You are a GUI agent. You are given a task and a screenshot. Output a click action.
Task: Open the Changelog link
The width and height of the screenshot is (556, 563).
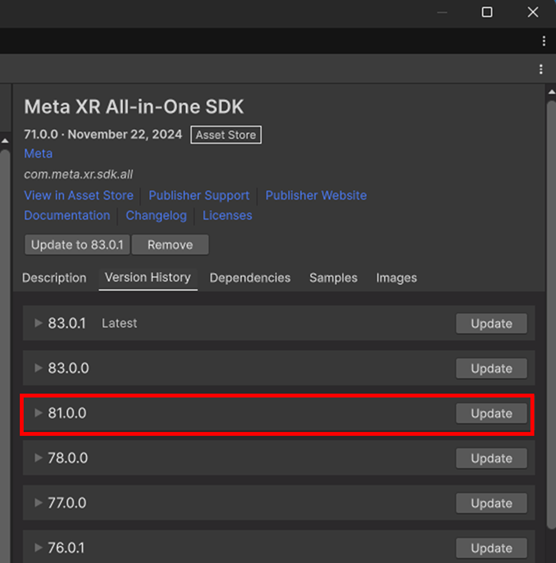point(156,215)
